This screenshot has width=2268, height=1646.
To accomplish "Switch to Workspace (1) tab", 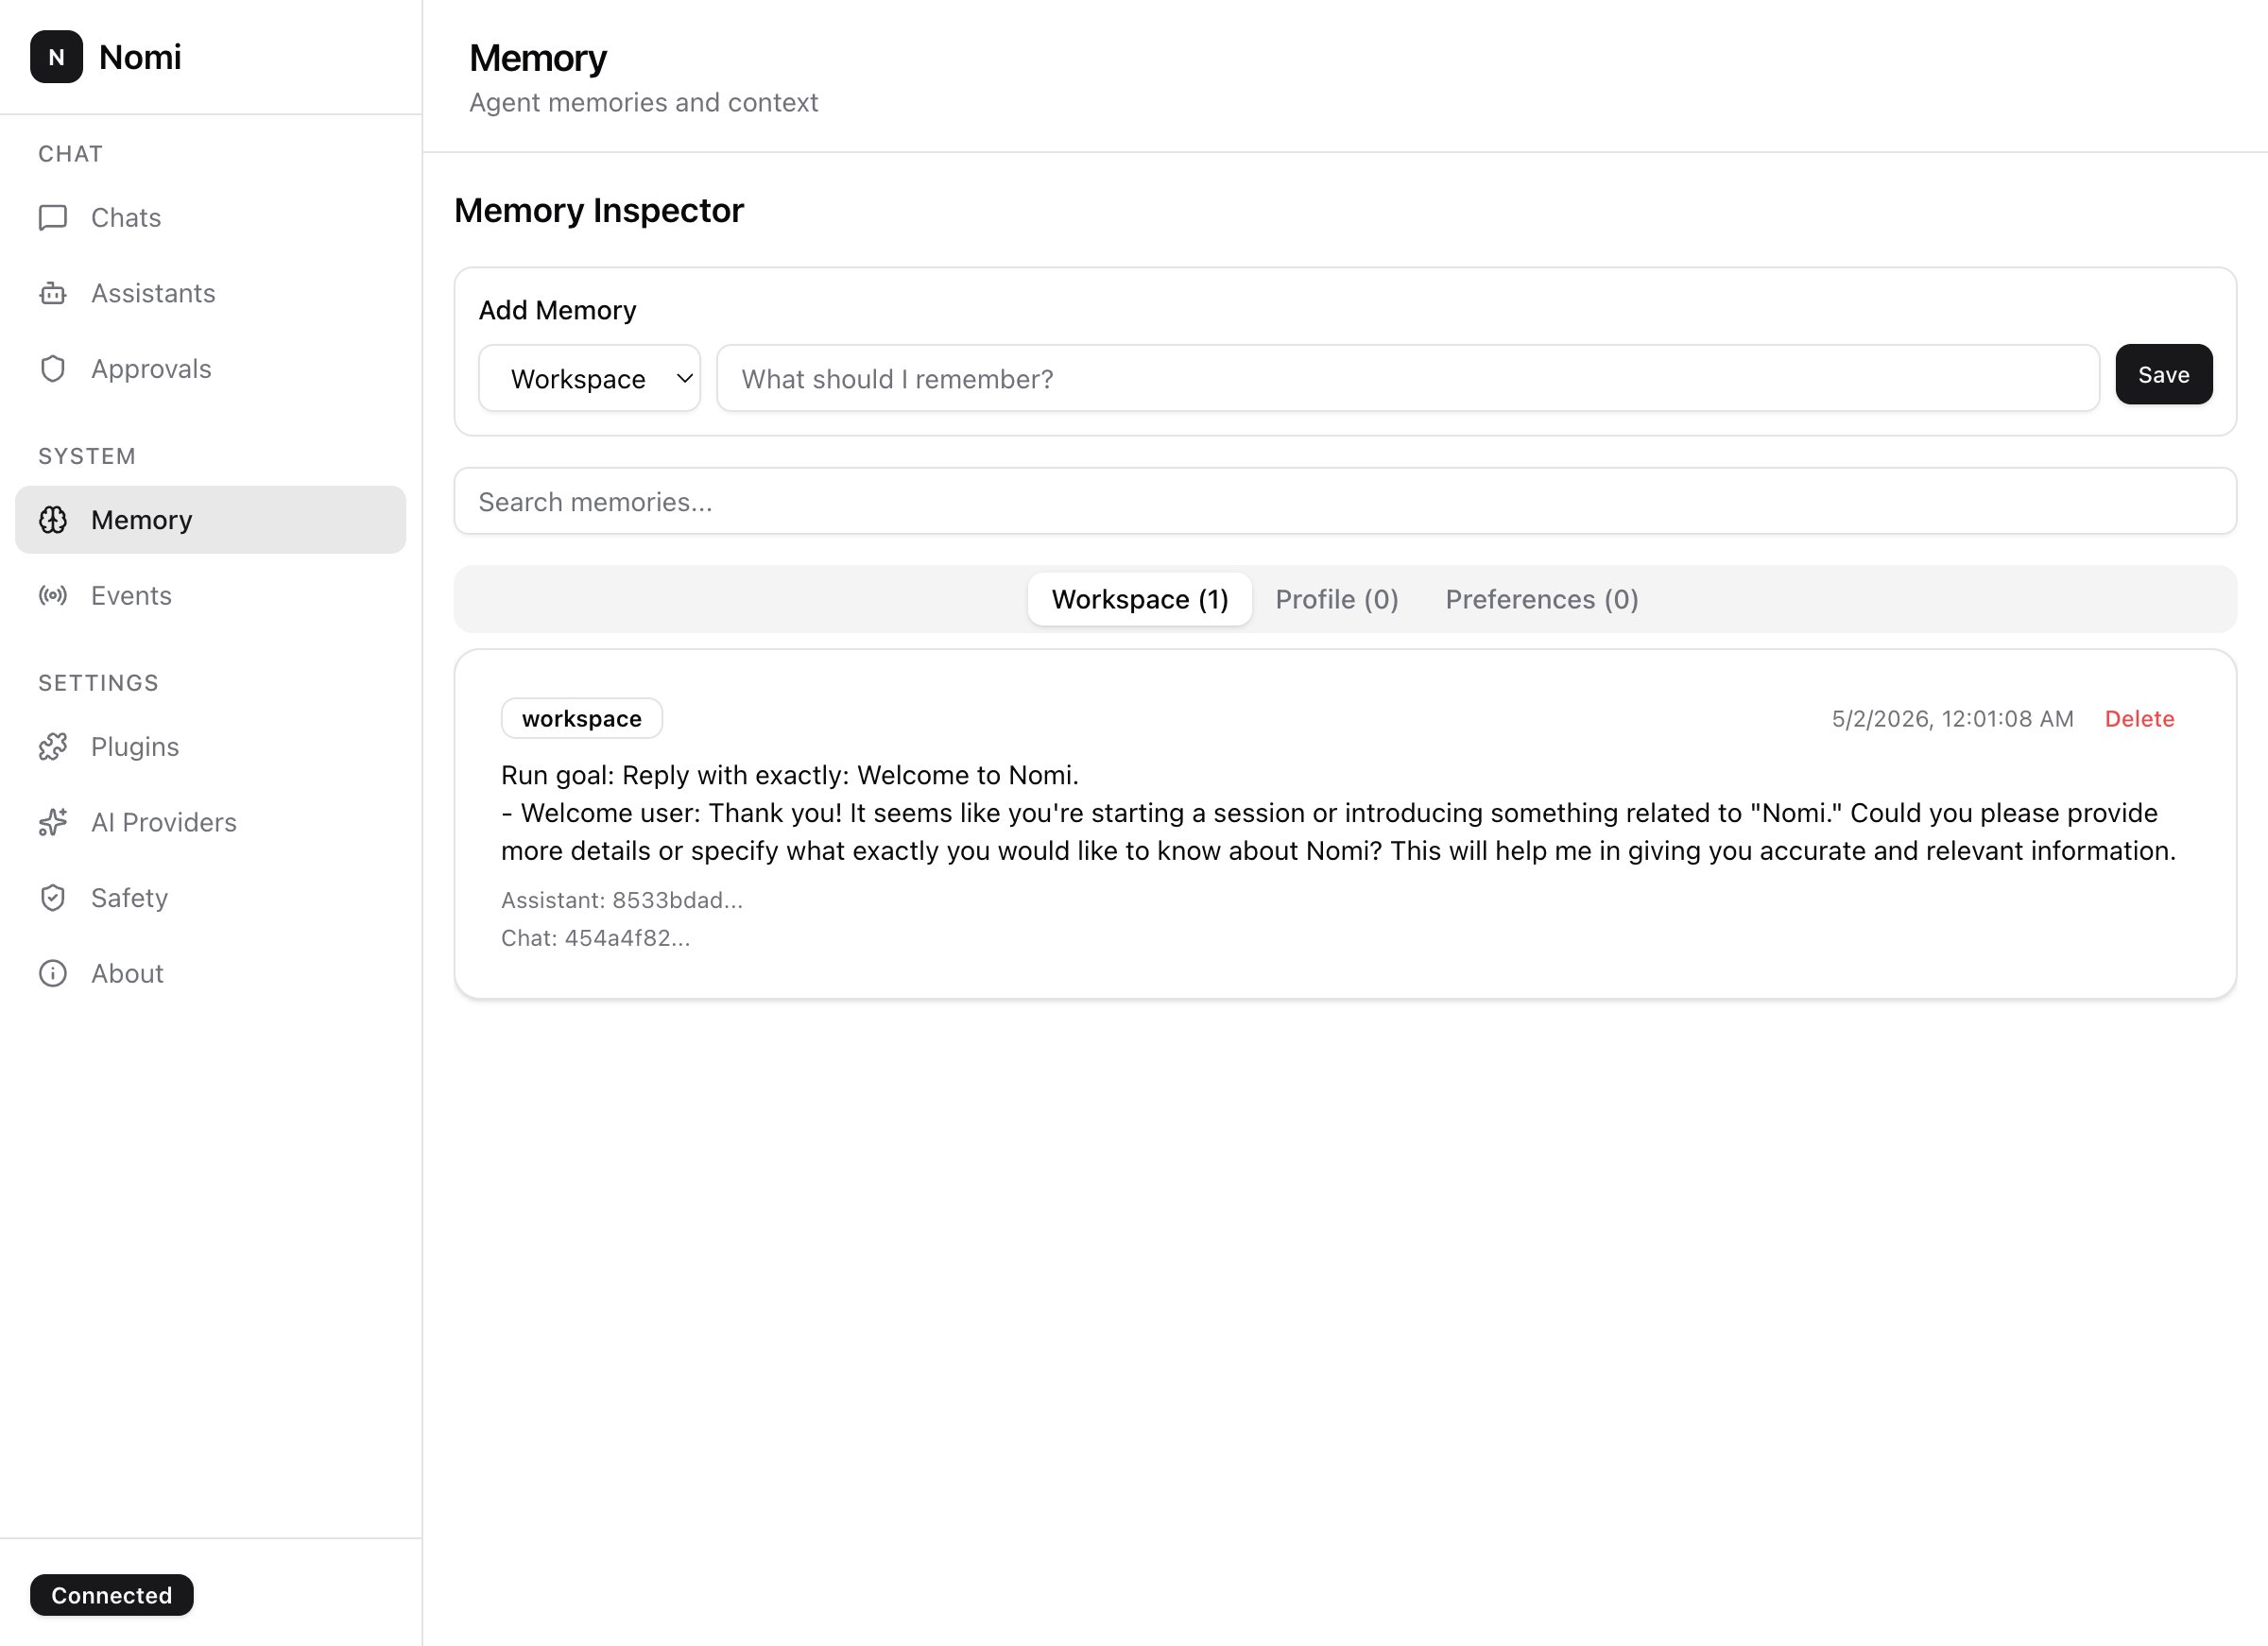I will (1140, 600).
